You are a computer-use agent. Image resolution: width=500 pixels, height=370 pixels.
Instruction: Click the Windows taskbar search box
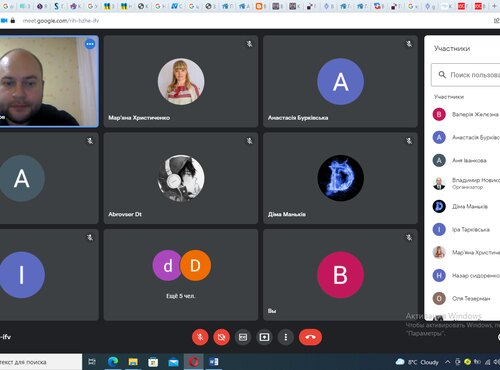tap(41, 362)
